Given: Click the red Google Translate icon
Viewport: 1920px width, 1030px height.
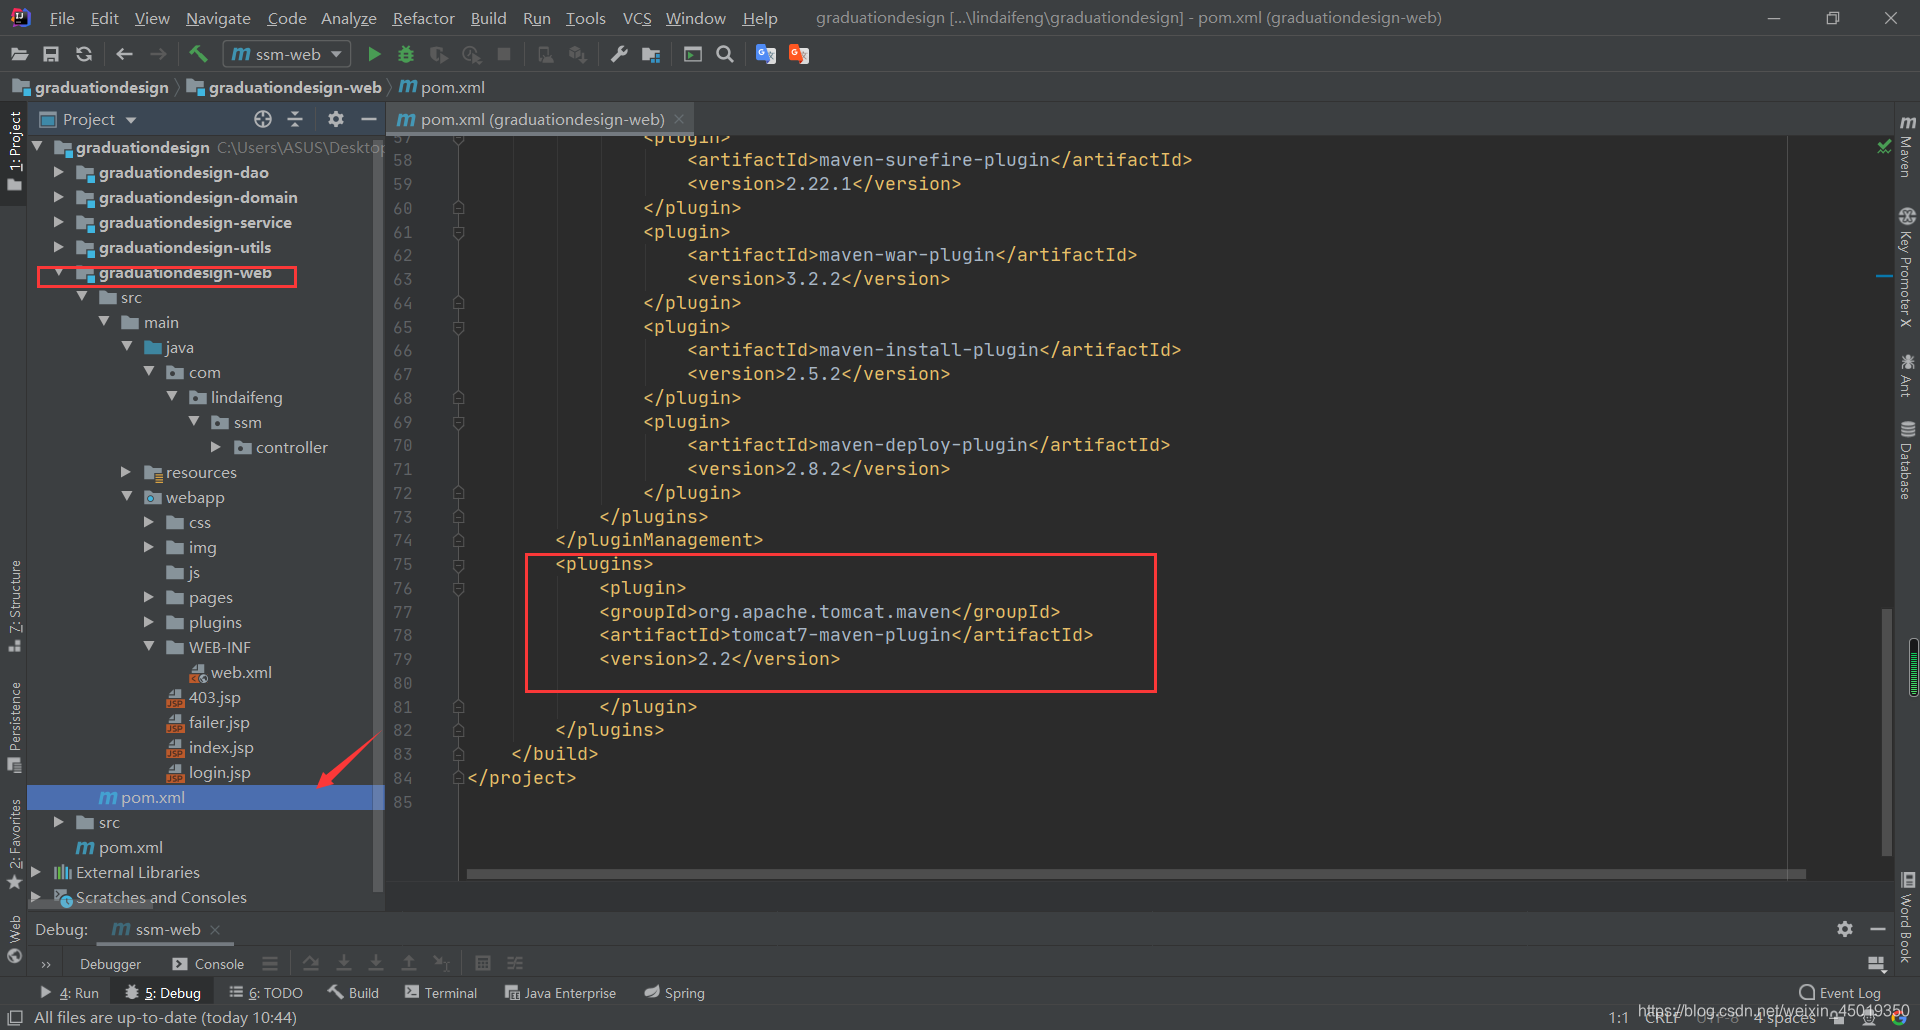Looking at the screenshot, I should 798,54.
